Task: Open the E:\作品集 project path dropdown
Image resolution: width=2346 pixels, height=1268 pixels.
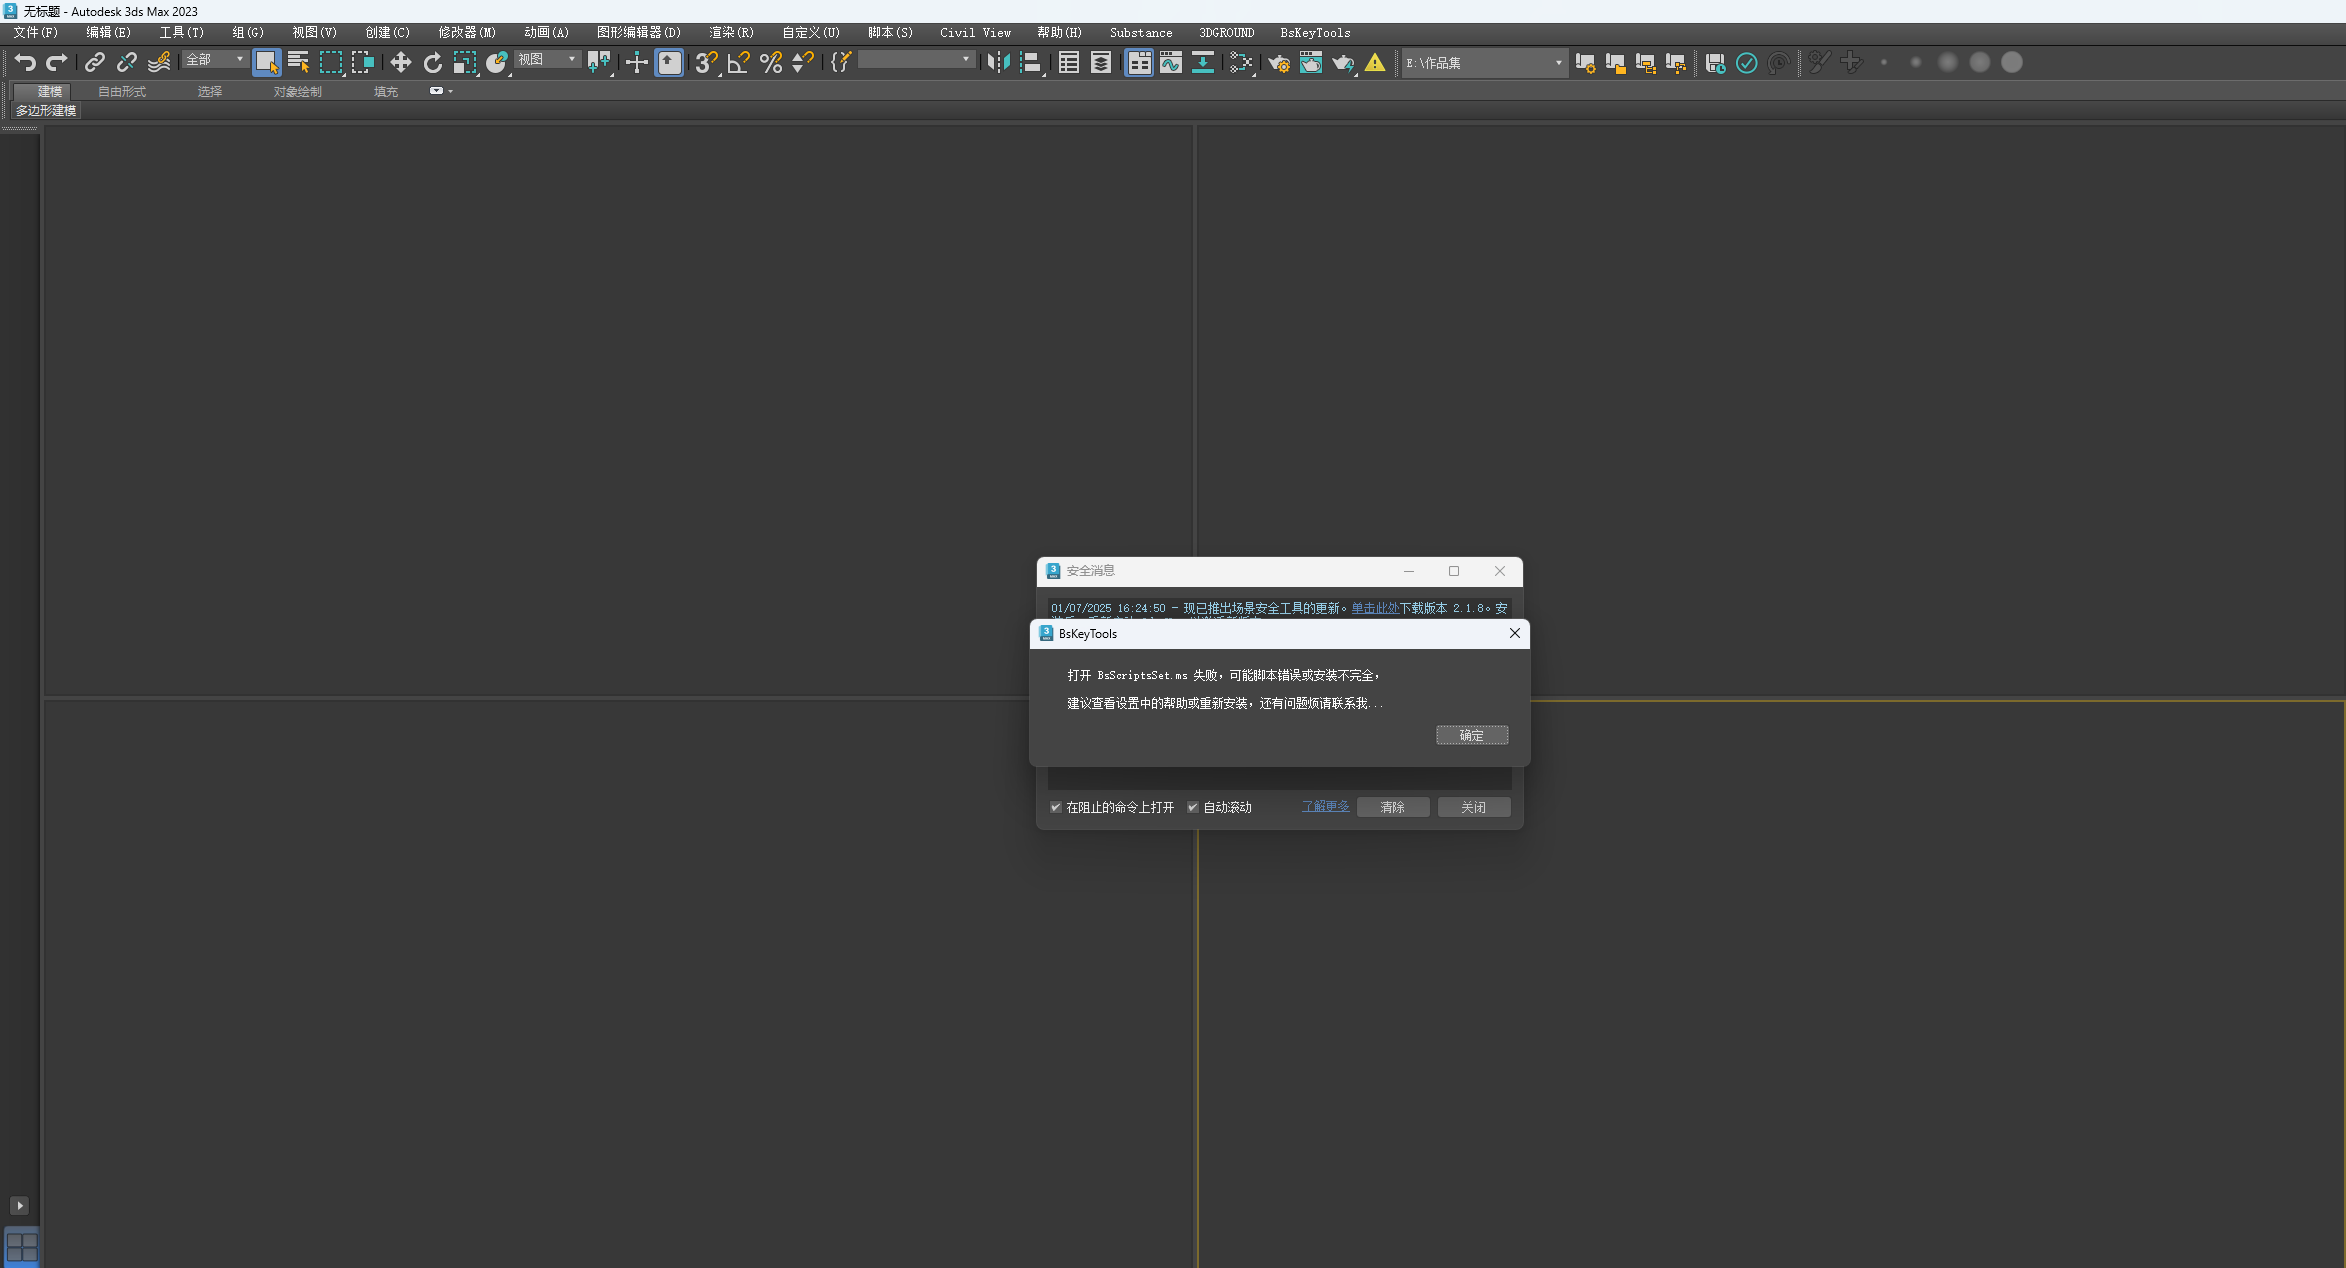Action: click(x=1484, y=63)
